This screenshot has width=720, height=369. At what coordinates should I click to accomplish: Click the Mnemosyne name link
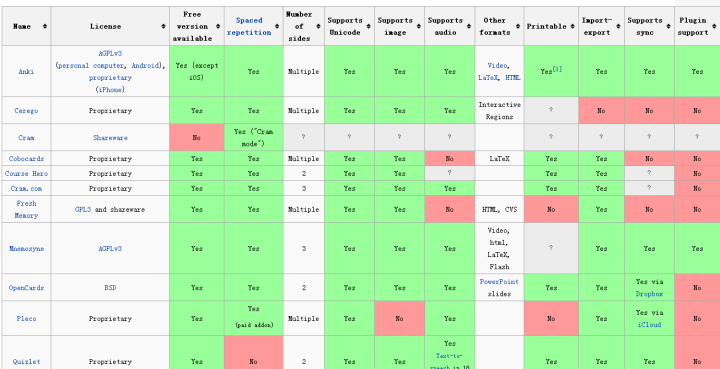[26, 249]
